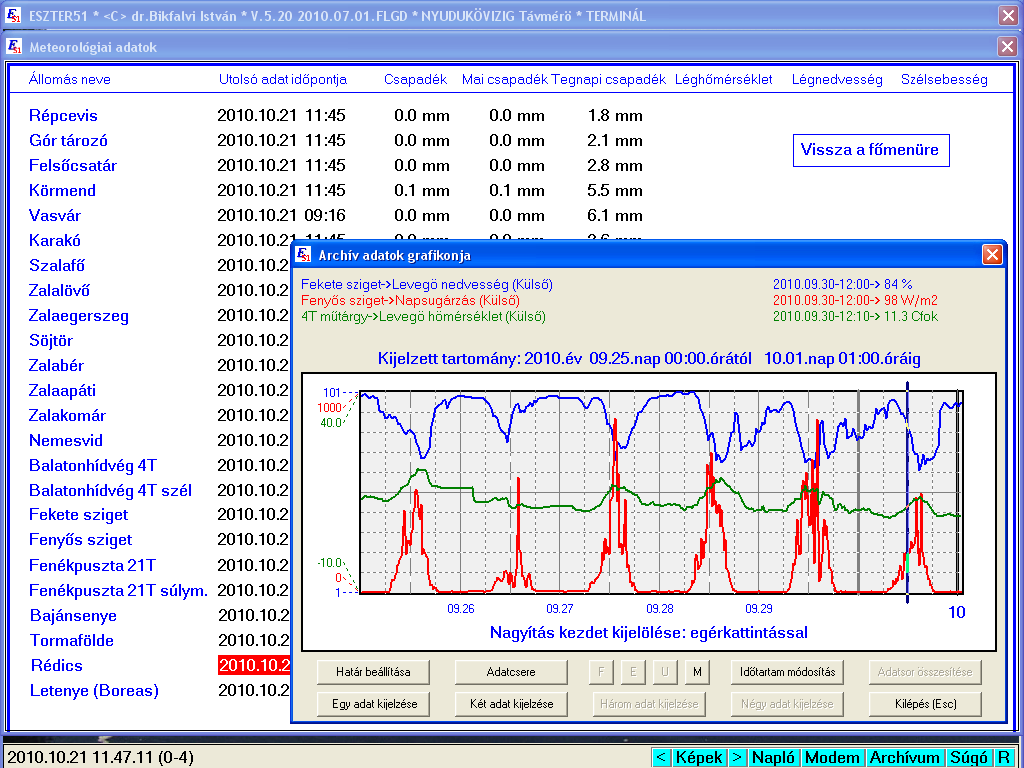This screenshot has height=768, width=1024.
Task: Select the Fenékpuszta 21T station
Action: [92, 566]
